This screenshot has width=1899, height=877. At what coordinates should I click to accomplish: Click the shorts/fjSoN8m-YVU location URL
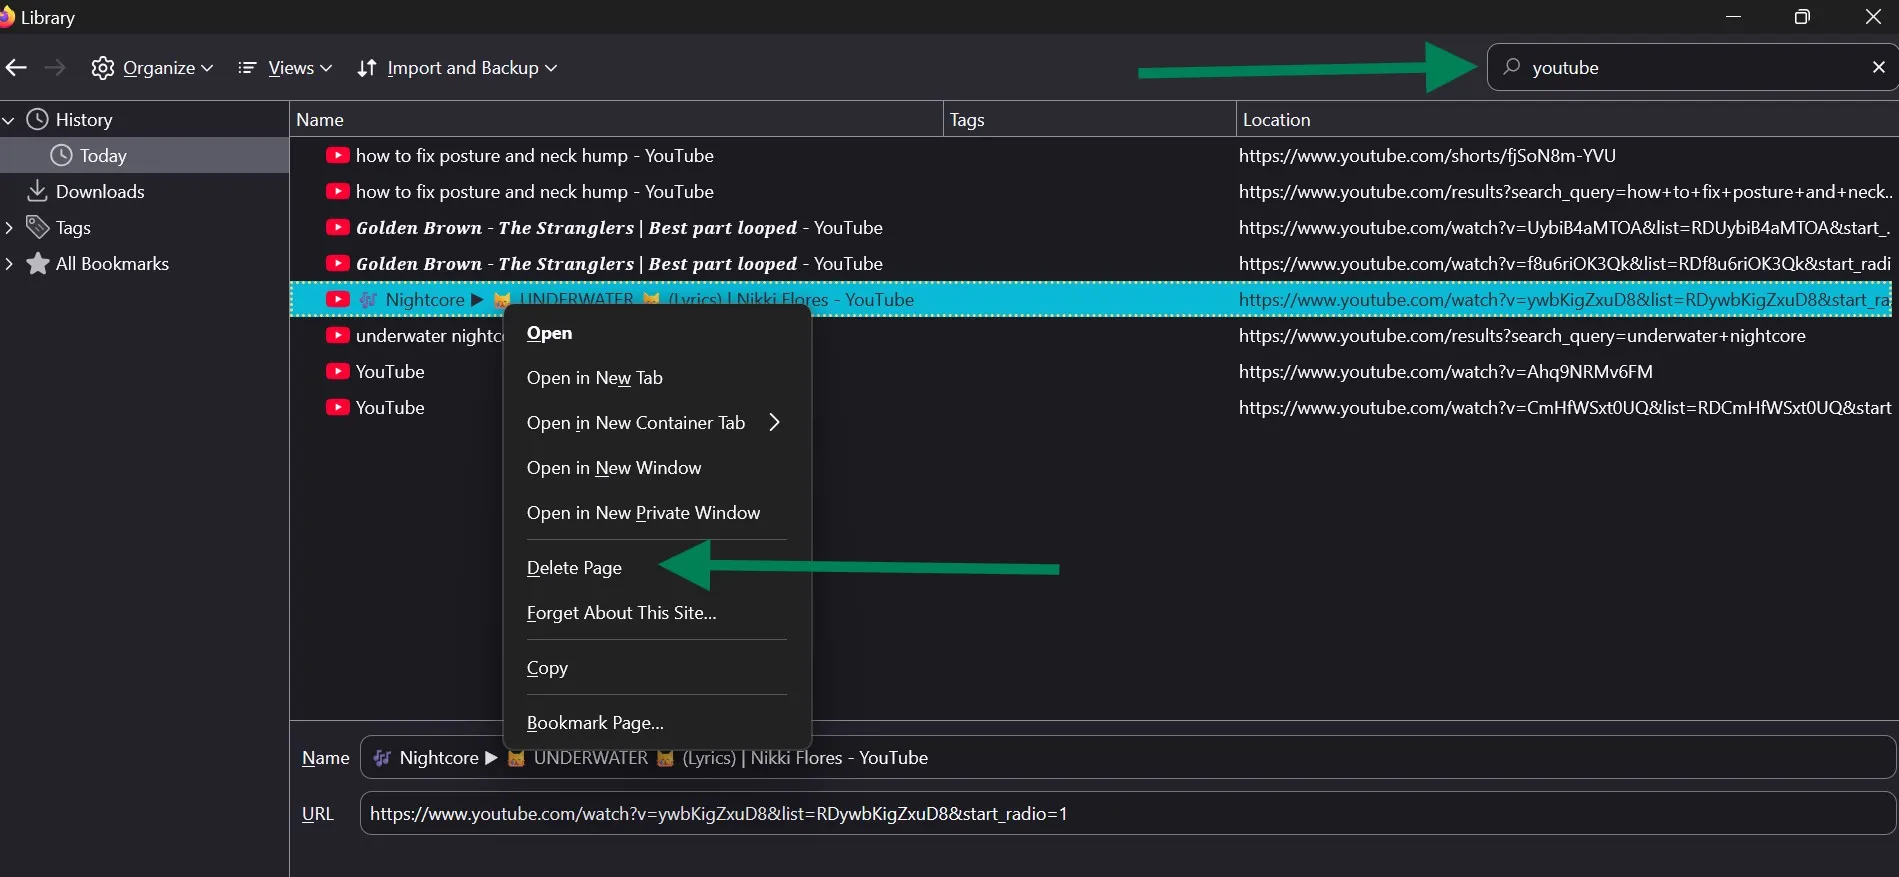click(1427, 155)
